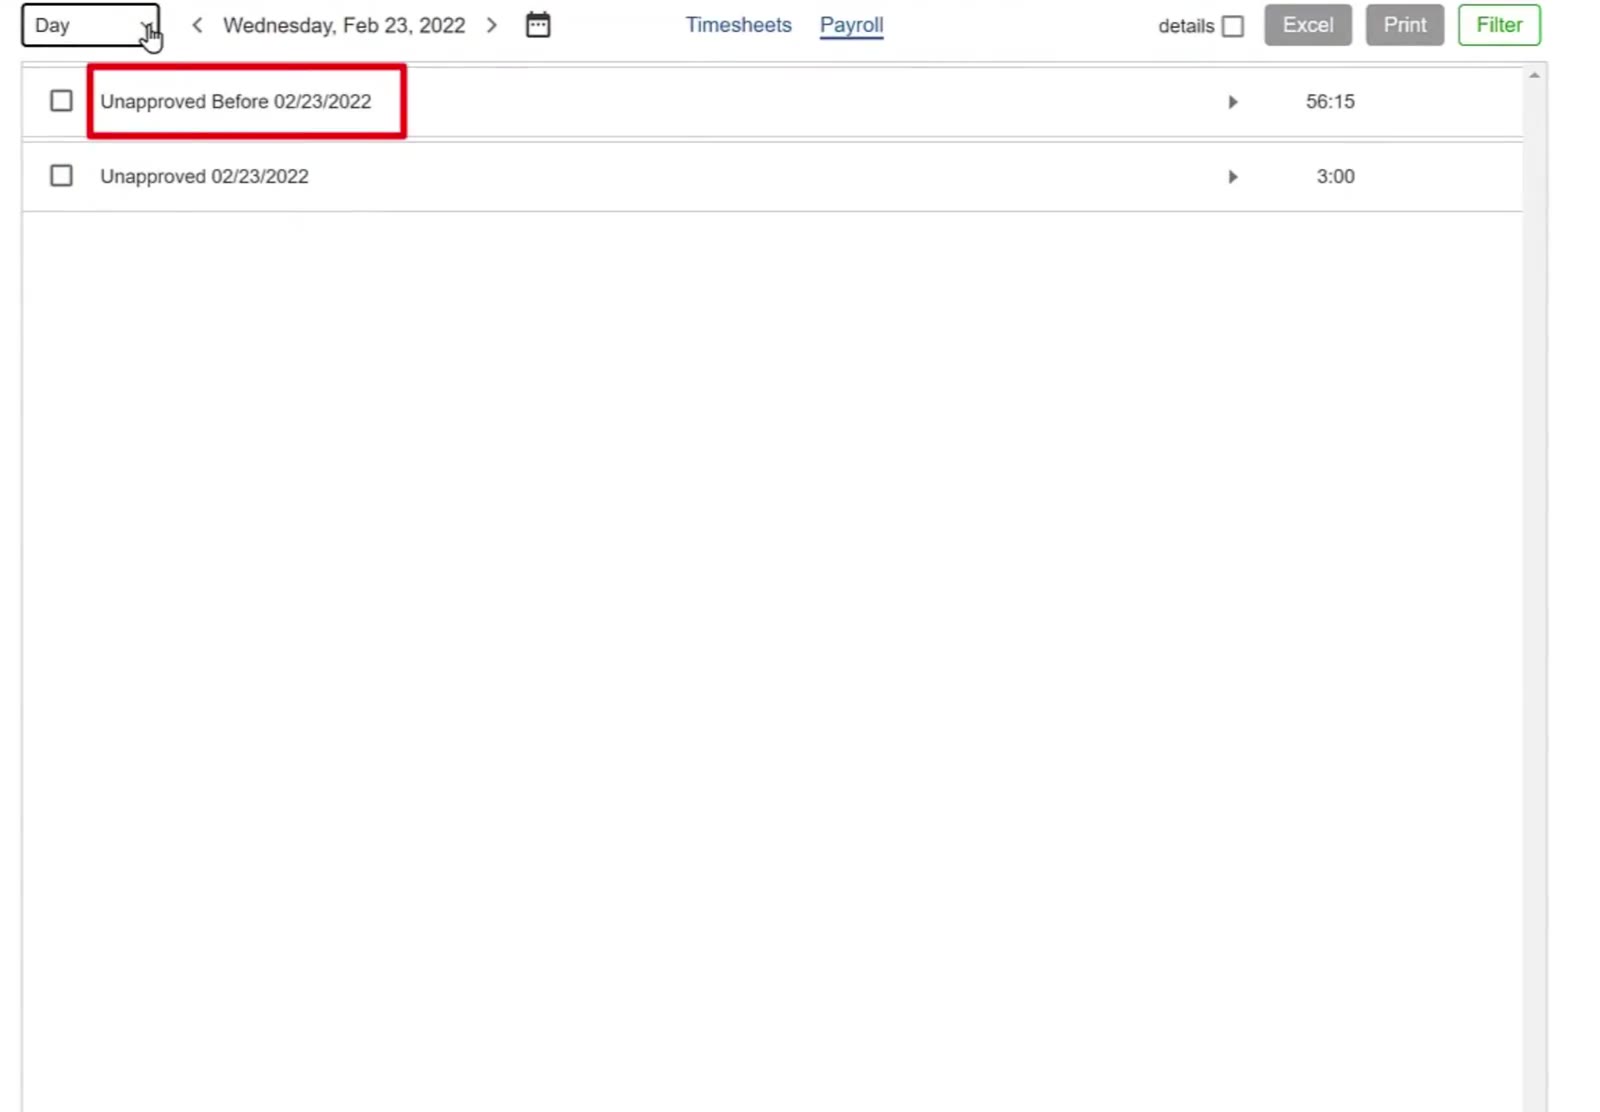Image resolution: width=1600 pixels, height=1112 pixels.
Task: Switch to the Timesheets tab
Action: coord(738,25)
